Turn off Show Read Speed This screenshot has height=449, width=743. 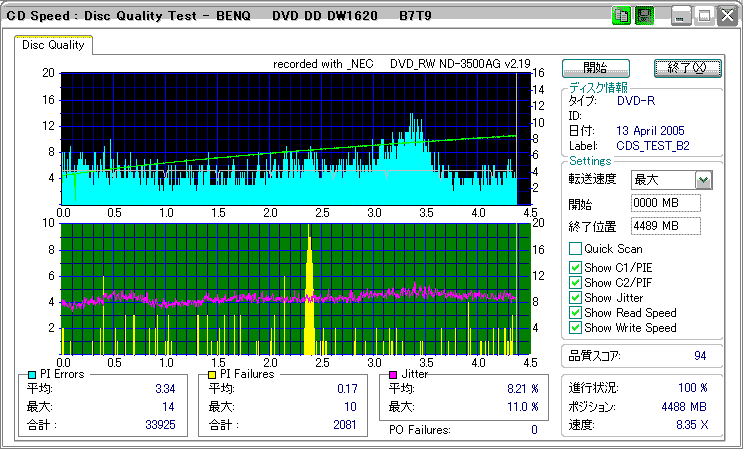(575, 312)
